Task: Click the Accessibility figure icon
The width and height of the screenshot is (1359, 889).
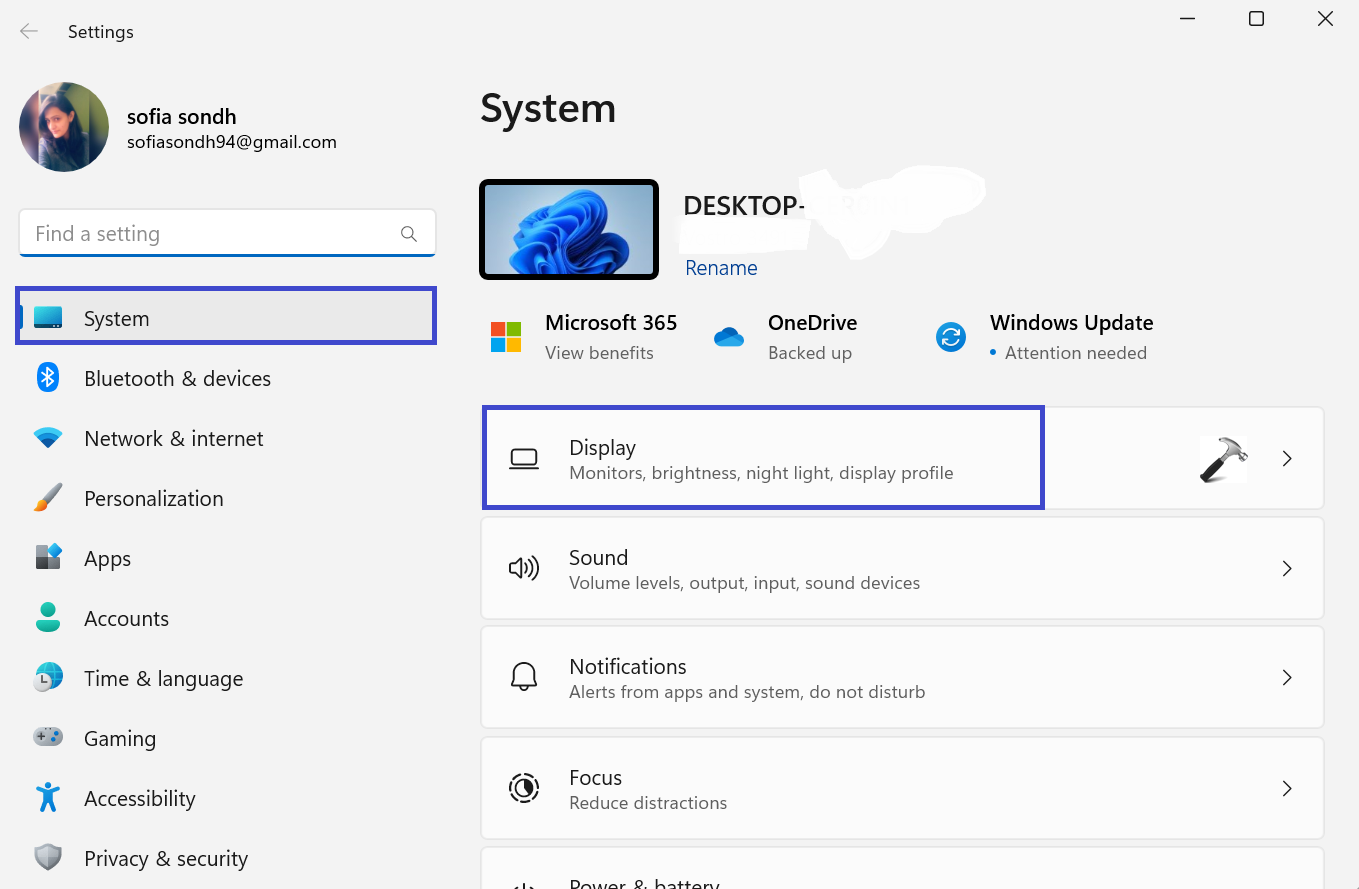Action: [48, 798]
